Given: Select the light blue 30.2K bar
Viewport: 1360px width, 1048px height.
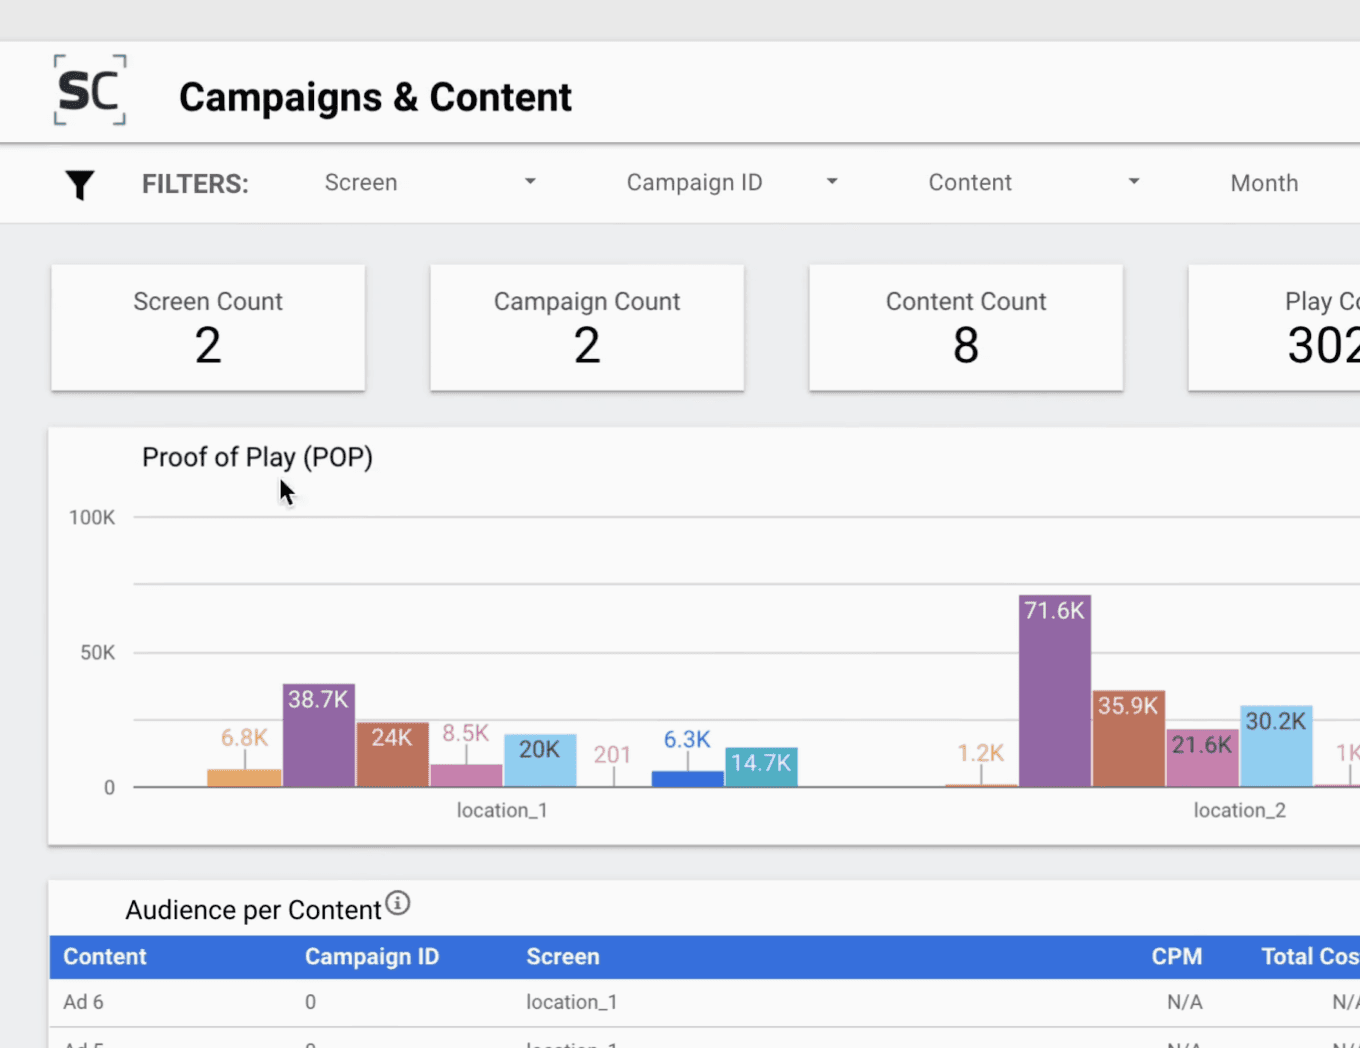Looking at the screenshot, I should (x=1276, y=746).
